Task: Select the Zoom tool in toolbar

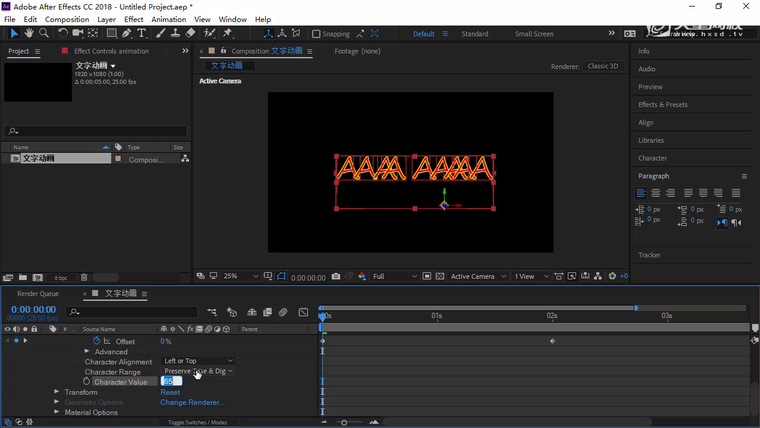Action: click(44, 33)
